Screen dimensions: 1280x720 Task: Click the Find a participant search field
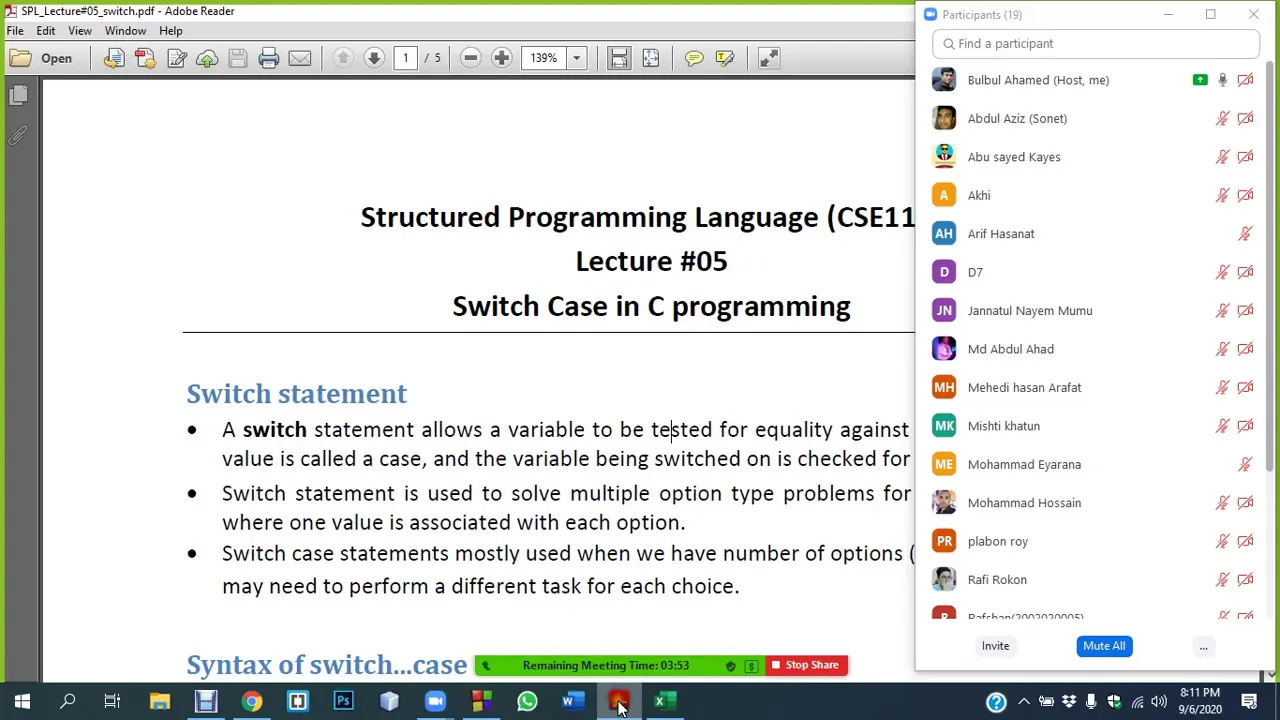(x=1096, y=44)
